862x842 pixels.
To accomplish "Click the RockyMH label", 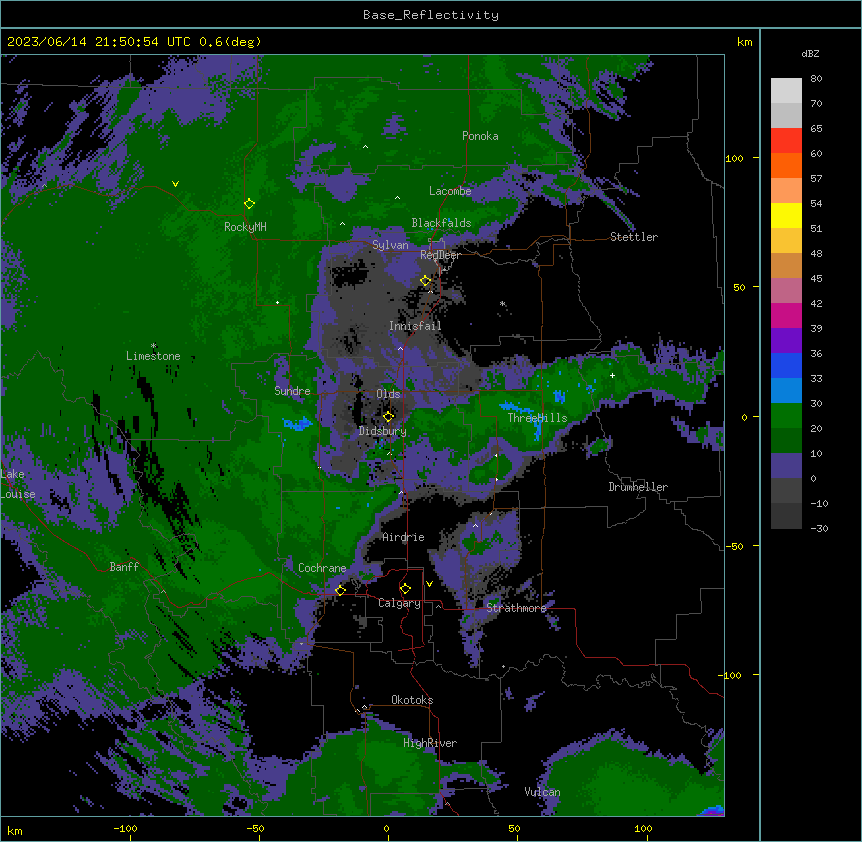I will 245,227.
